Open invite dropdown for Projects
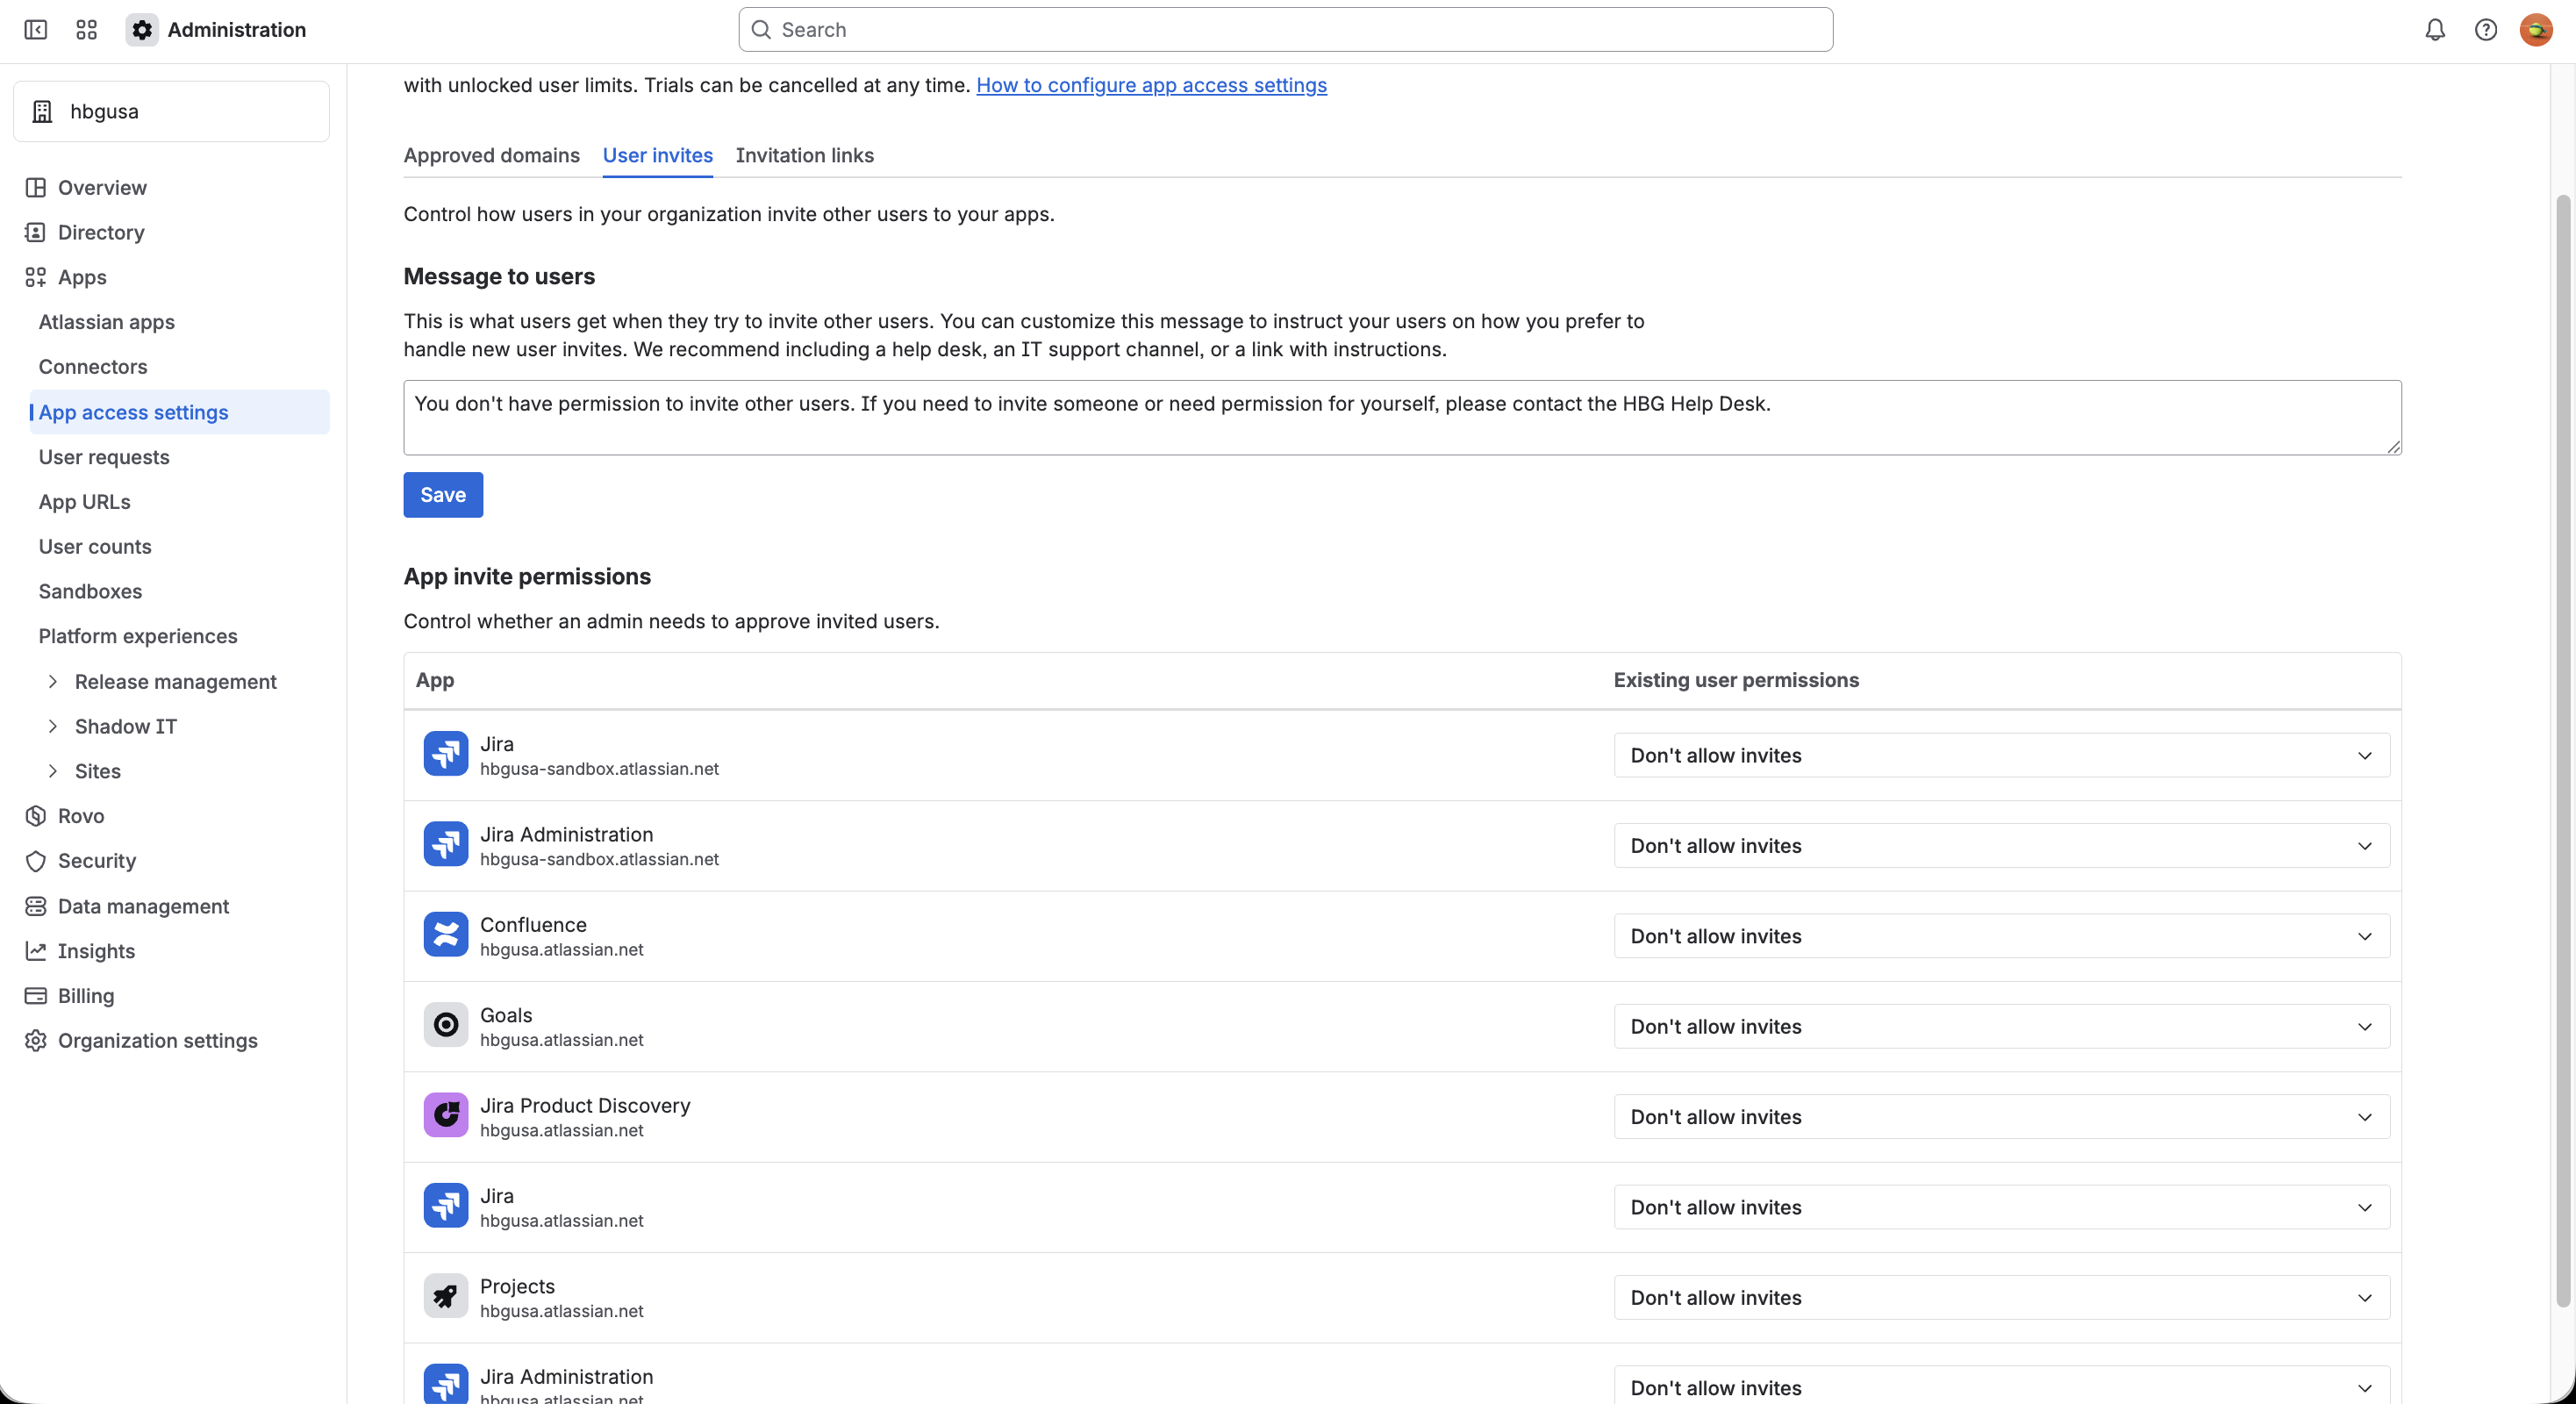The height and width of the screenshot is (1404, 2576). (x=2002, y=1298)
